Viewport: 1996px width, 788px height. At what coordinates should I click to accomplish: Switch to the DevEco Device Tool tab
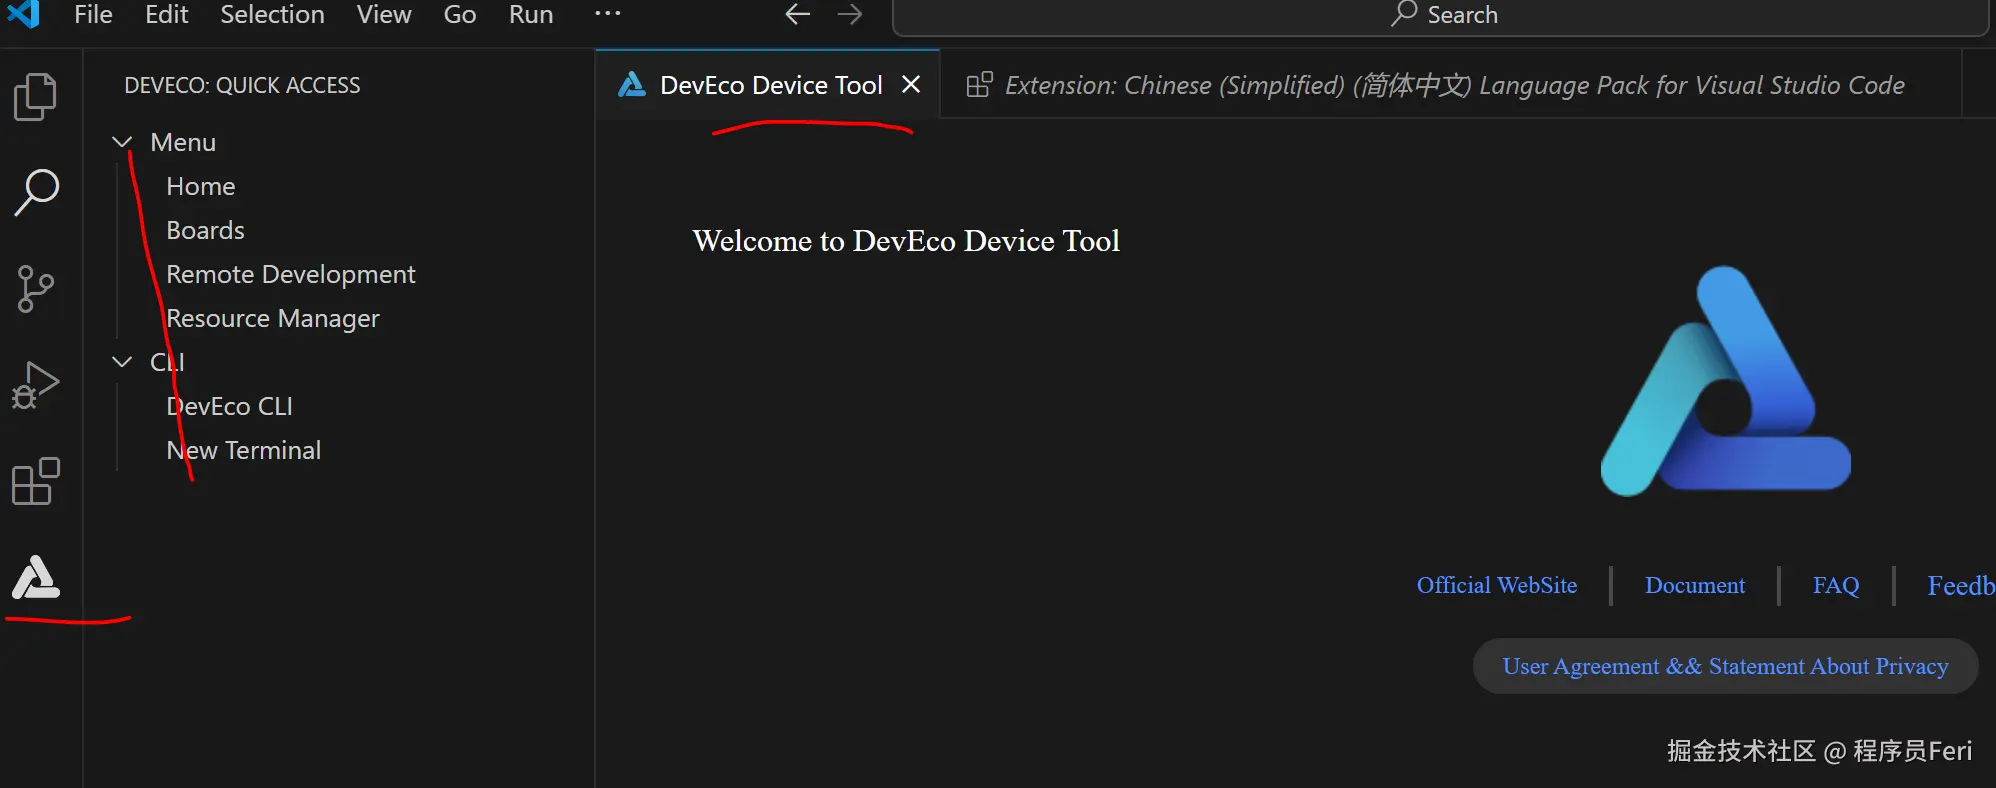pos(768,85)
